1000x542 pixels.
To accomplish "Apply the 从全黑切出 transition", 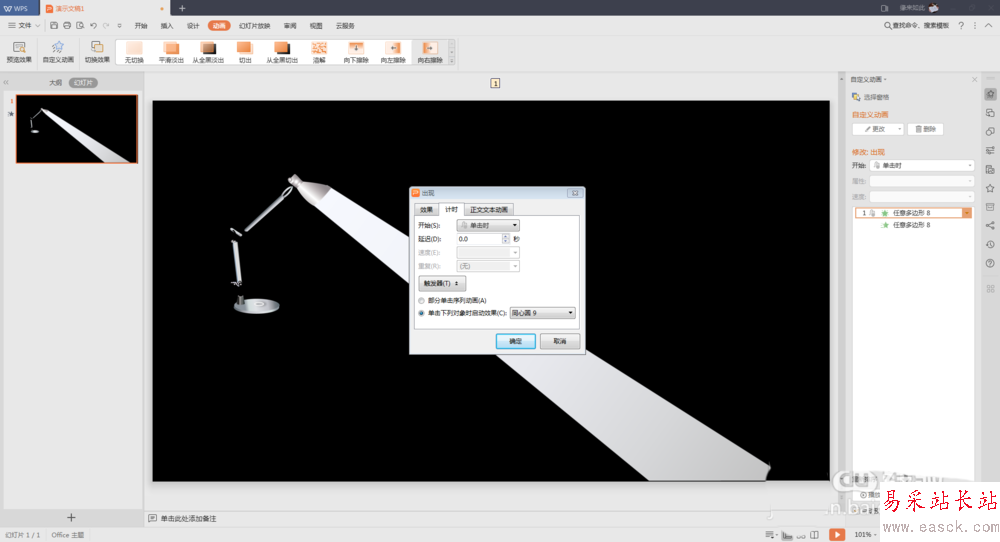I will 282,52.
